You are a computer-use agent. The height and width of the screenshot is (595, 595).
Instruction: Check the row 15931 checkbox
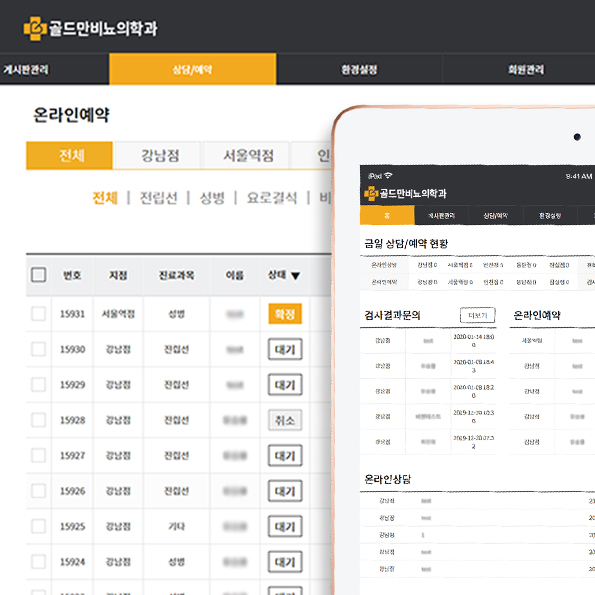(x=38, y=314)
